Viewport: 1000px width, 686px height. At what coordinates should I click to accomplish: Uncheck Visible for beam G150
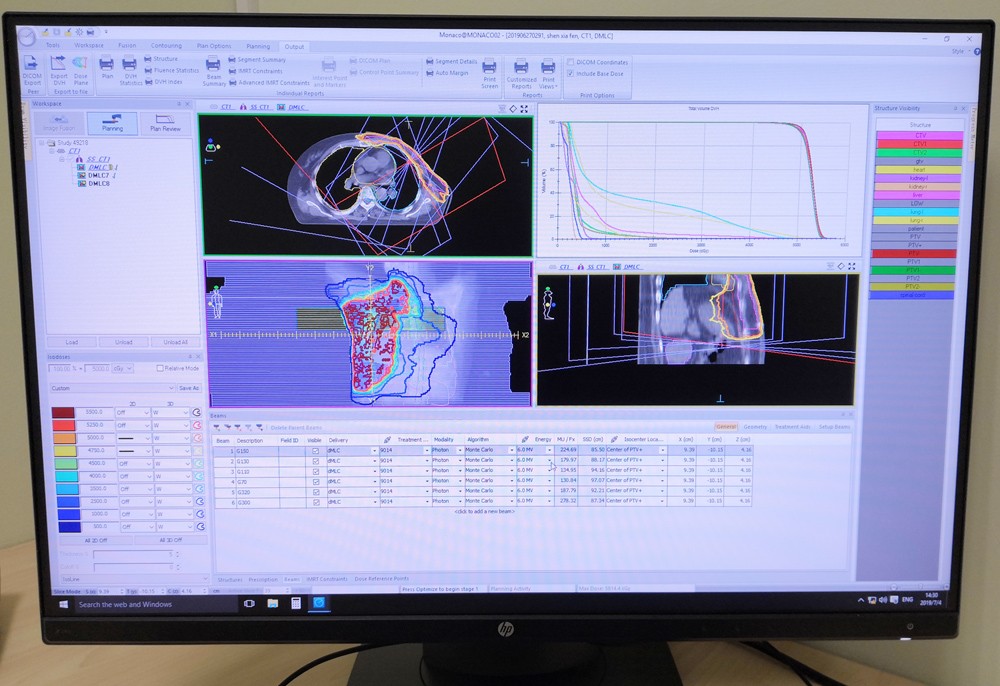pyautogui.click(x=316, y=451)
